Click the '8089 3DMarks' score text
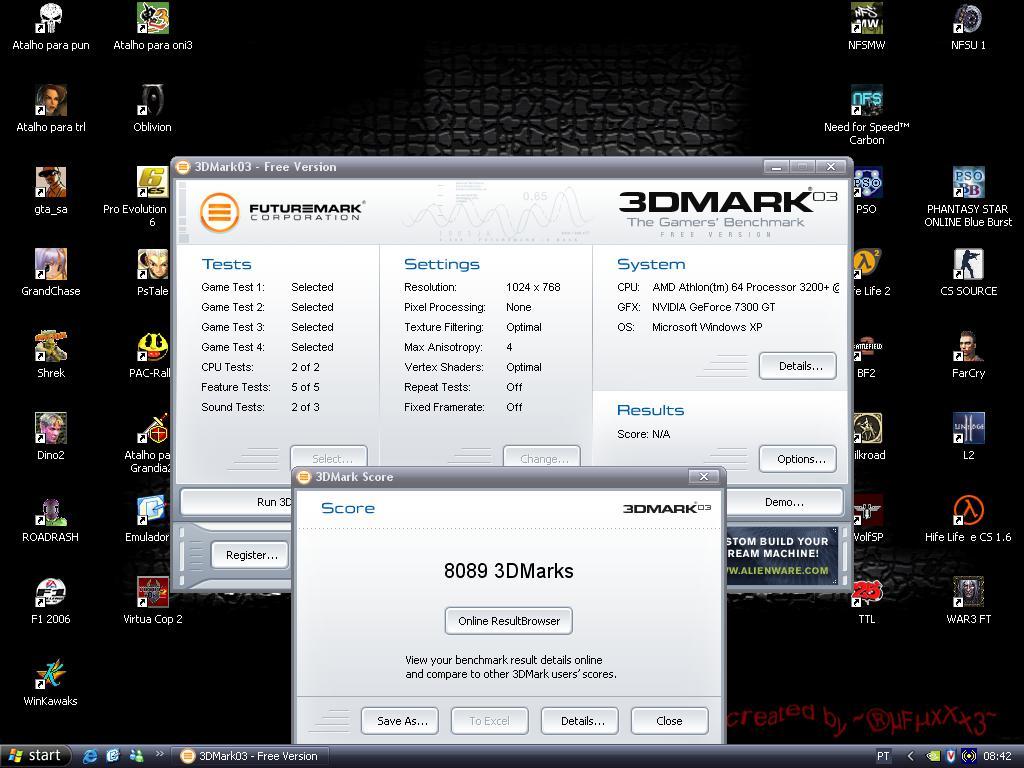Image resolution: width=1024 pixels, height=768 pixels. tap(509, 571)
